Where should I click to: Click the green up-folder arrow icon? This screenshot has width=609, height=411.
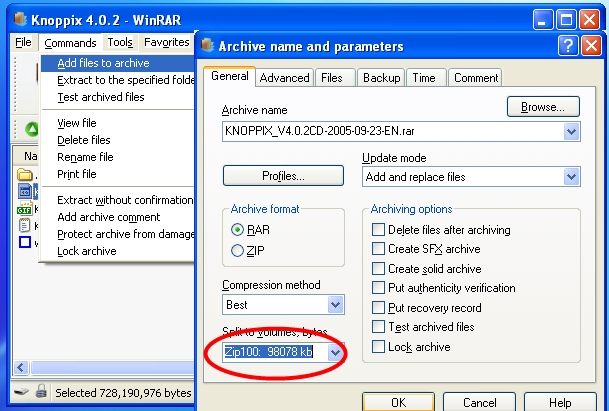point(32,129)
